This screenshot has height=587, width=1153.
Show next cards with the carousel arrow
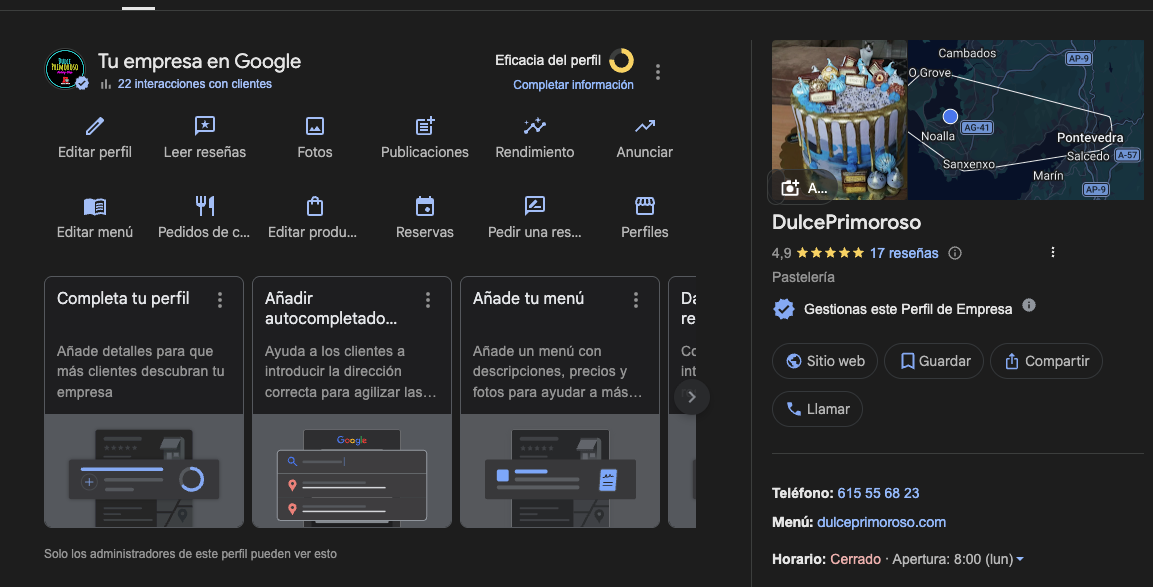click(x=690, y=397)
